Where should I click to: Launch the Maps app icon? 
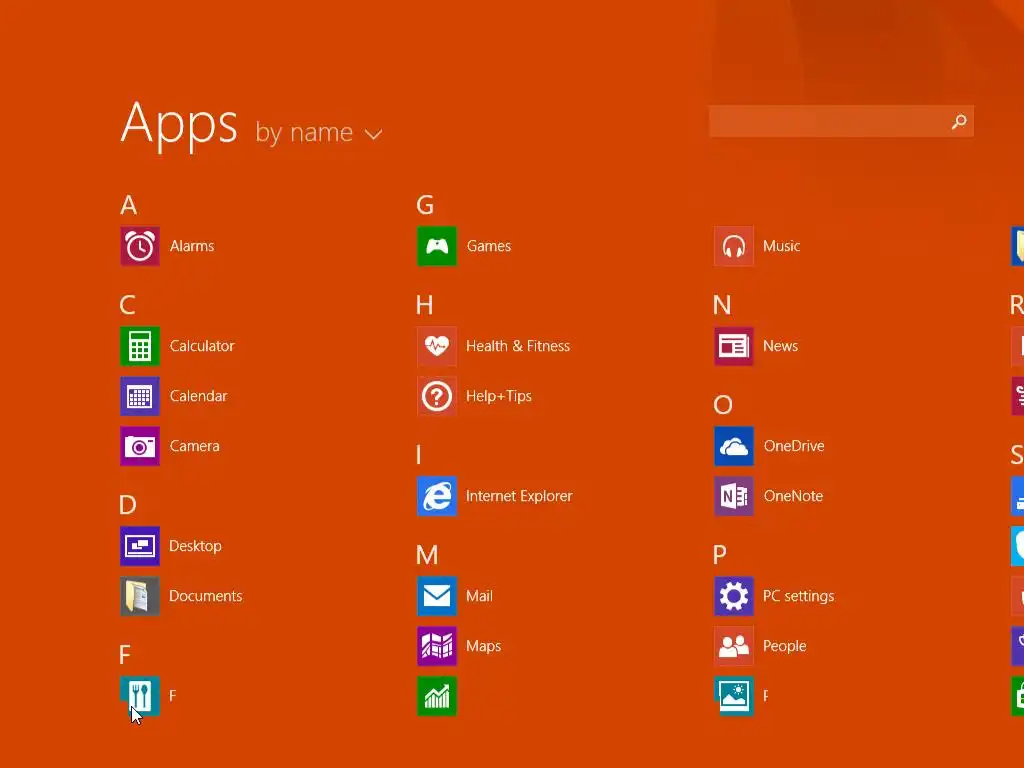coord(437,646)
